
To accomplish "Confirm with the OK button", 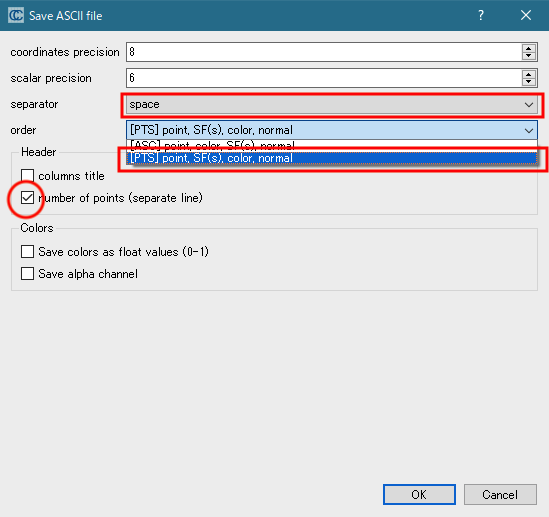I will 419,494.
